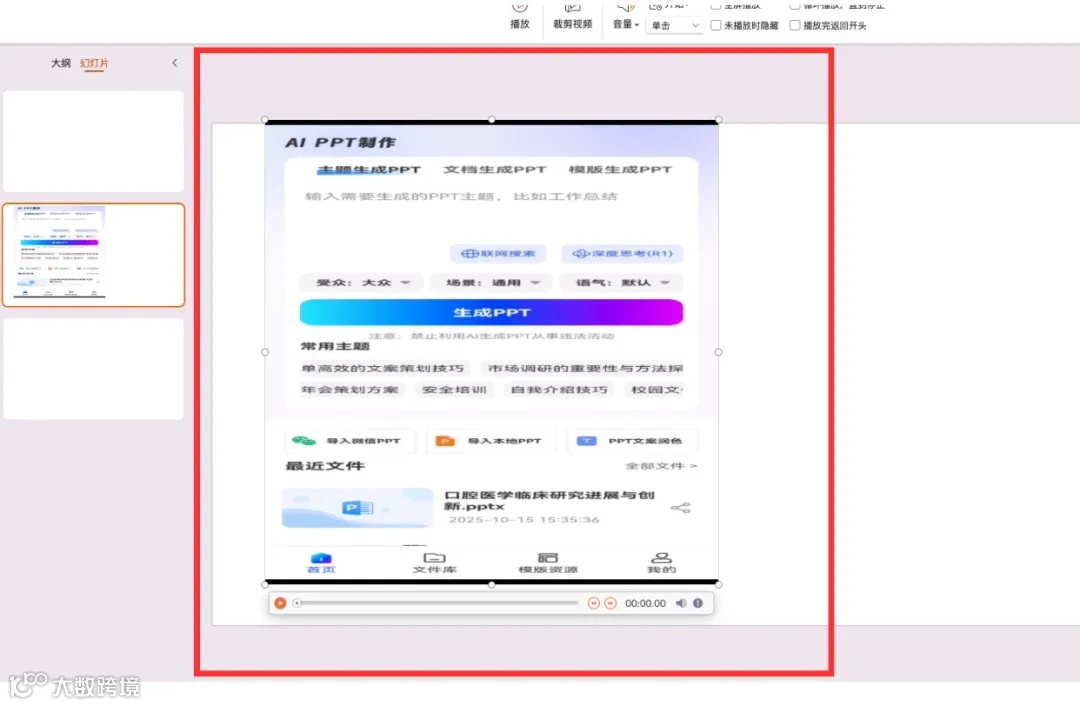The height and width of the screenshot is (706, 1080).
Task: Click the 口腔医学临床研究进展与创新.pptx file name
Action: 549,501
